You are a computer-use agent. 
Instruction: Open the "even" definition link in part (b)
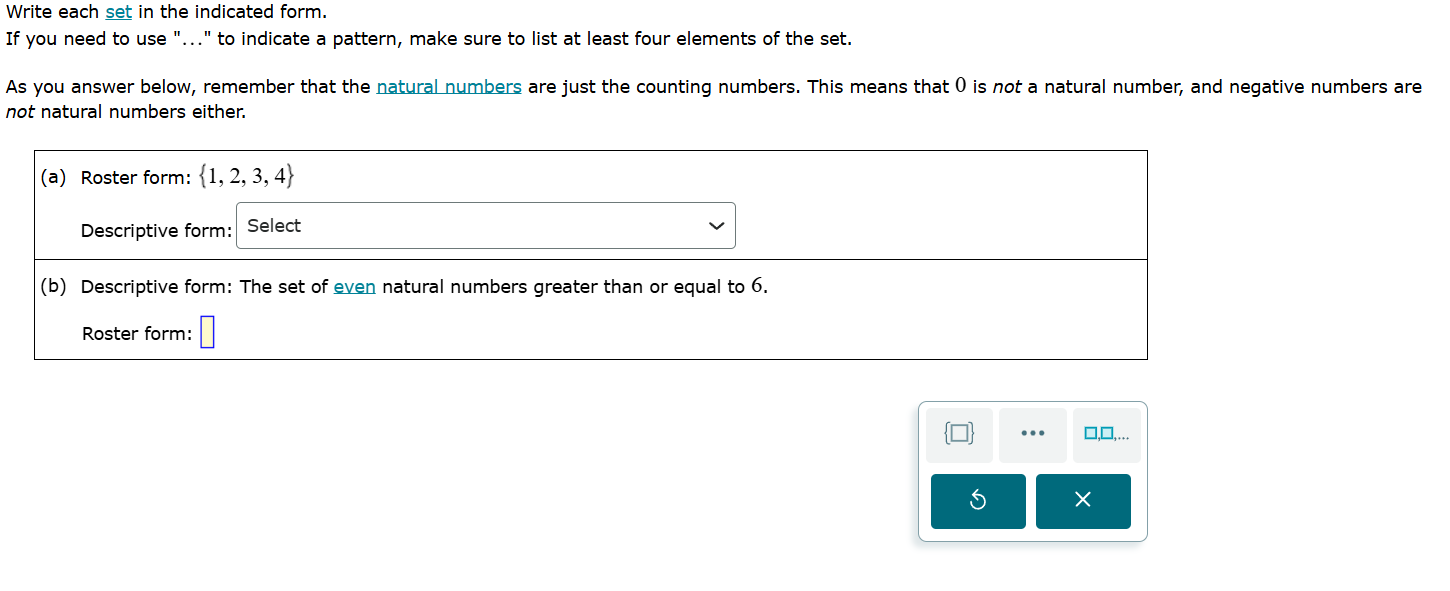coord(354,286)
